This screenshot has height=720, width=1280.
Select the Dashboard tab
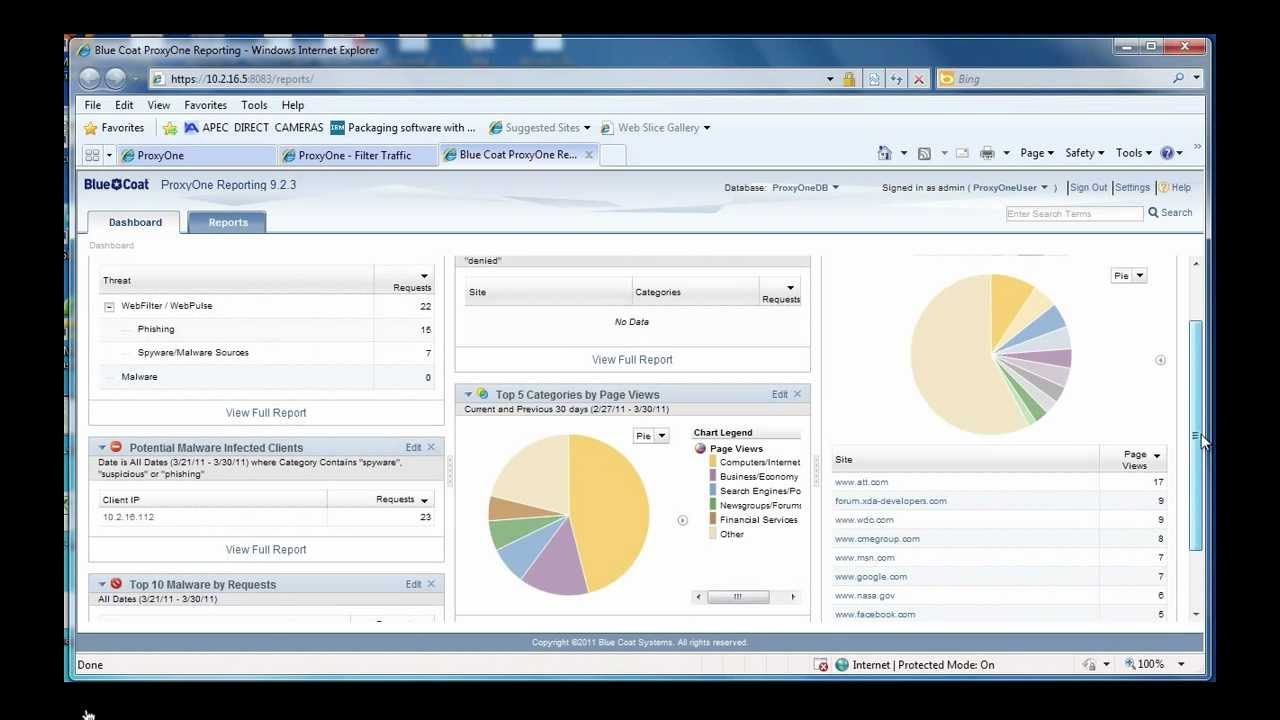point(135,222)
